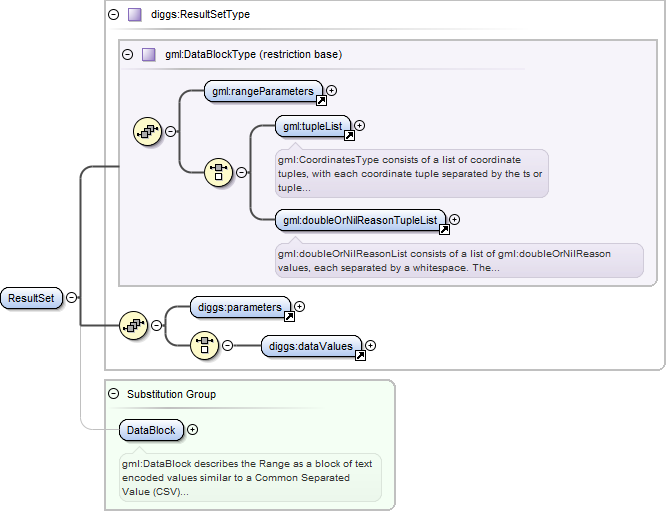Click the purple type icon for diggs:ResultSetType
The height and width of the screenshot is (512, 667).
pos(135,15)
